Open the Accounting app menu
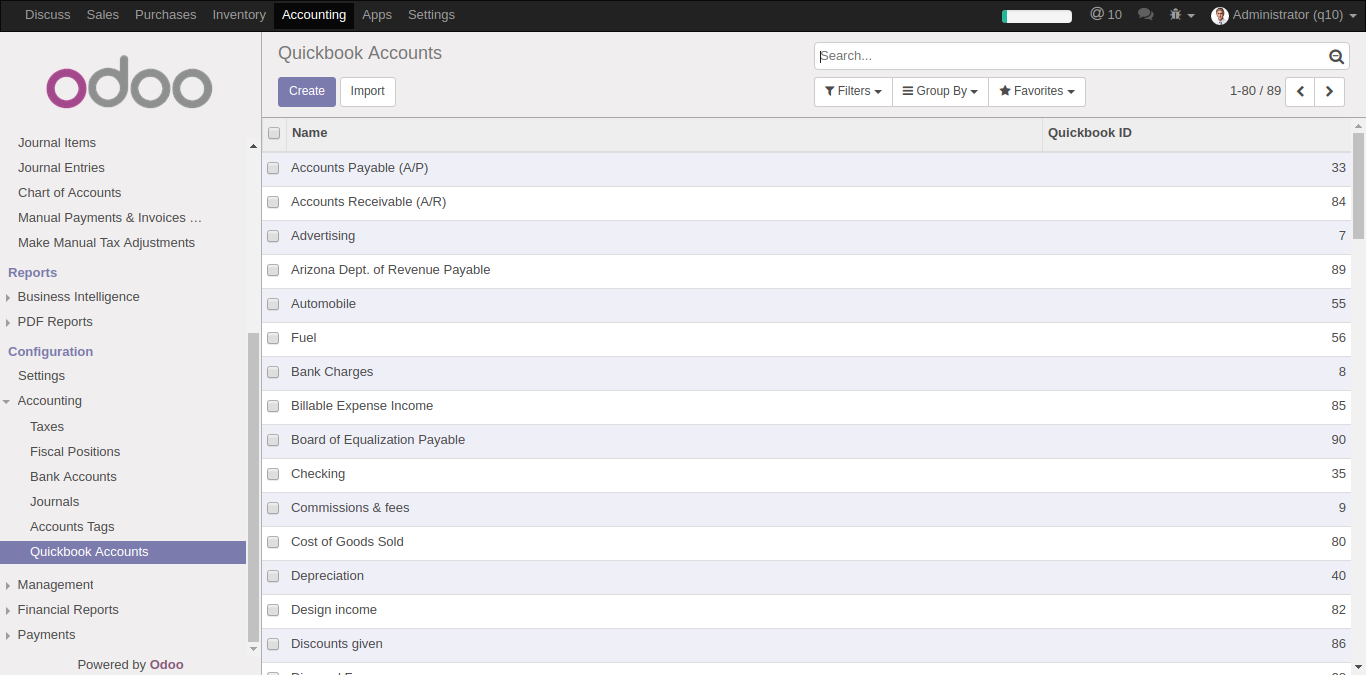The height and width of the screenshot is (675, 1366). [x=314, y=15]
